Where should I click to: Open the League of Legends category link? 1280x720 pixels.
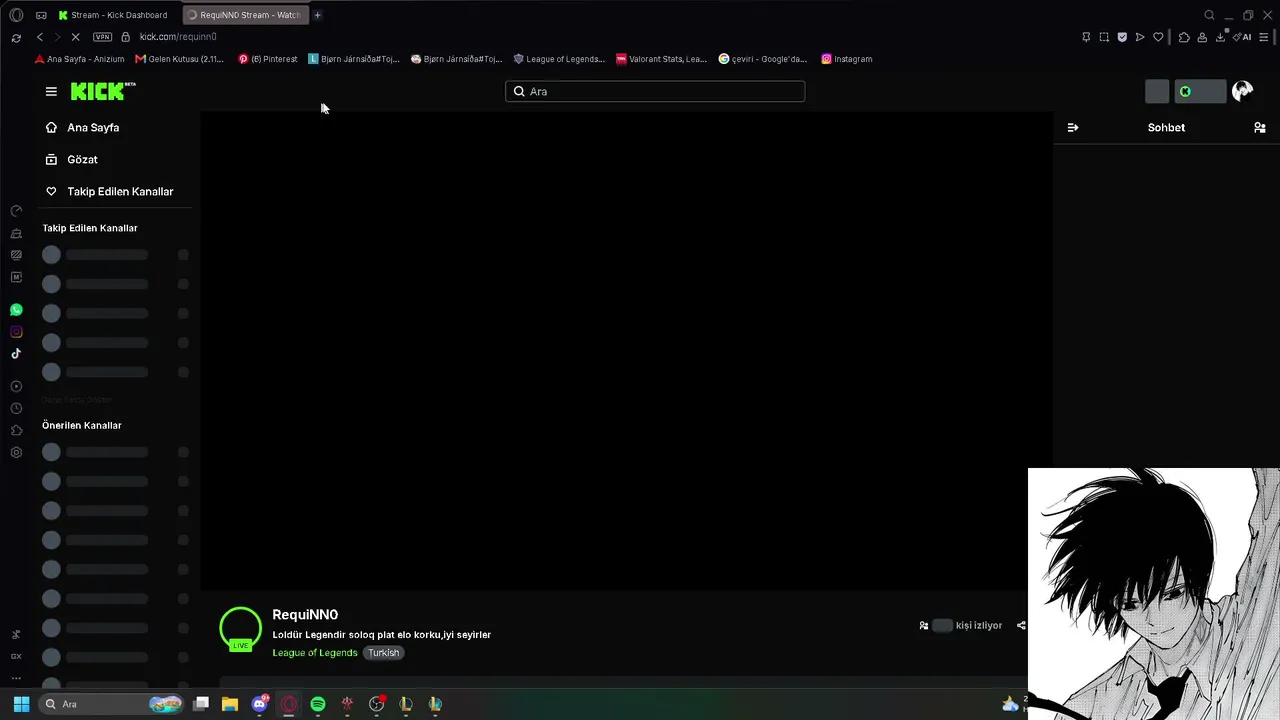pyautogui.click(x=315, y=653)
